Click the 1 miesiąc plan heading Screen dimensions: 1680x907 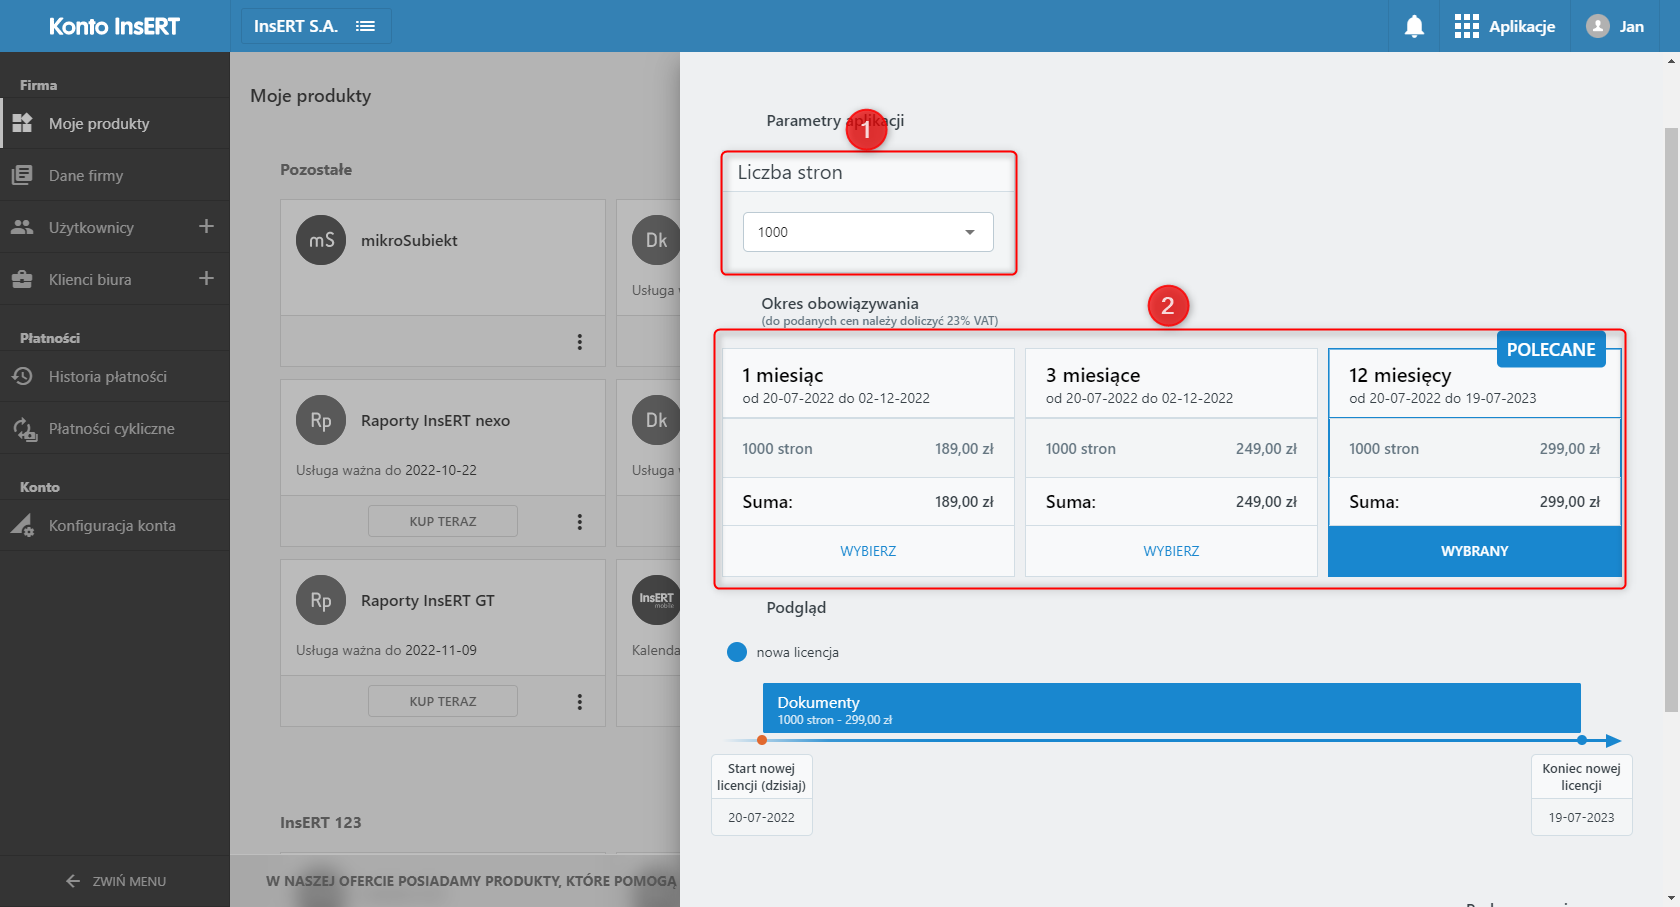[783, 375]
